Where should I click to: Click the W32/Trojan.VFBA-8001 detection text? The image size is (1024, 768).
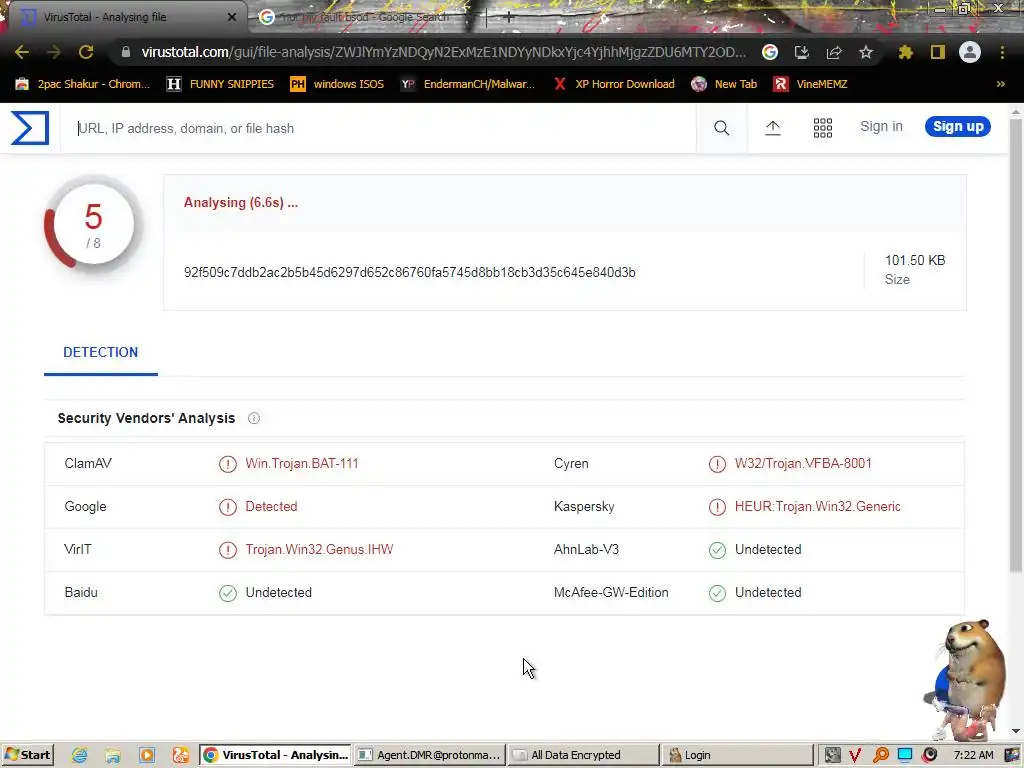[x=803, y=464]
